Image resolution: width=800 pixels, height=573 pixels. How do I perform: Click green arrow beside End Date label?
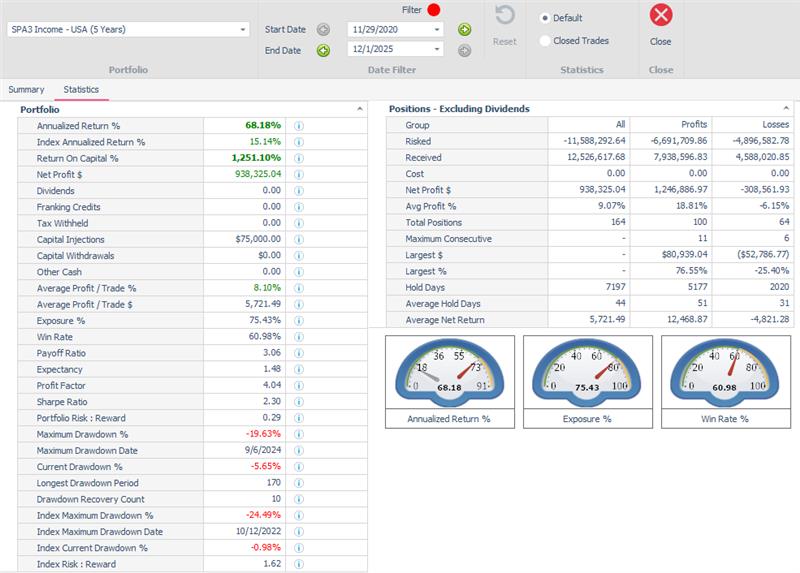point(323,51)
